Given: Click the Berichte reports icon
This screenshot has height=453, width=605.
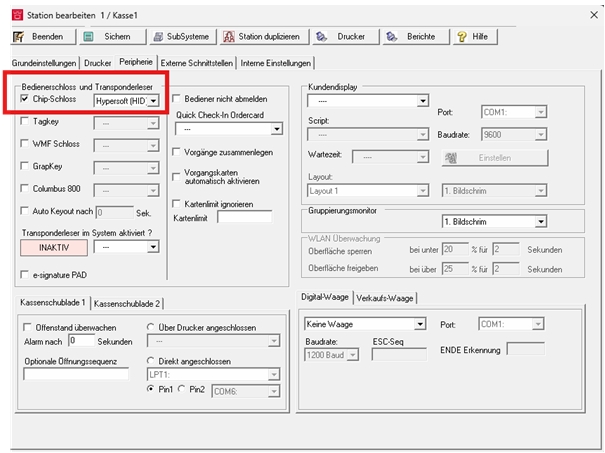Looking at the screenshot, I should click(390, 37).
